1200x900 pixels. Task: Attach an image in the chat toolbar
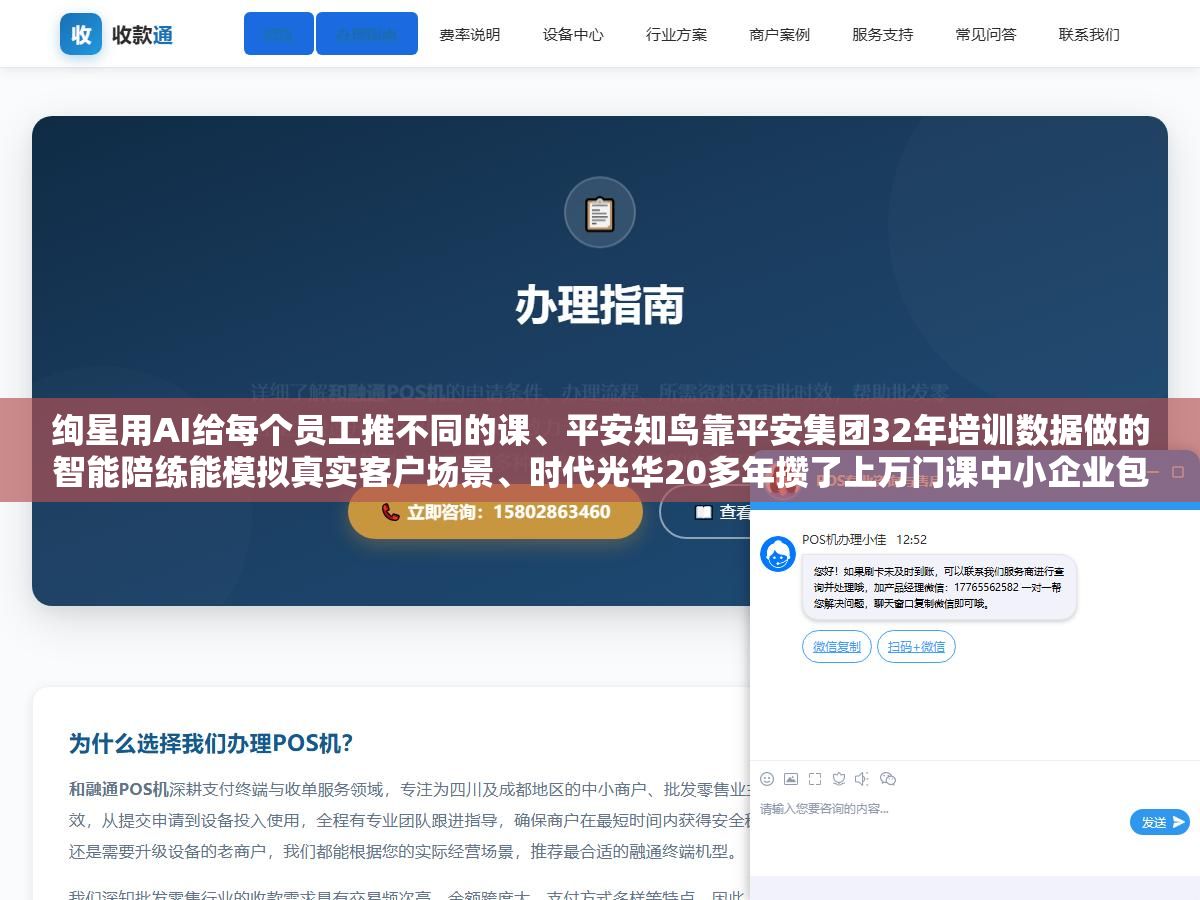(x=791, y=779)
